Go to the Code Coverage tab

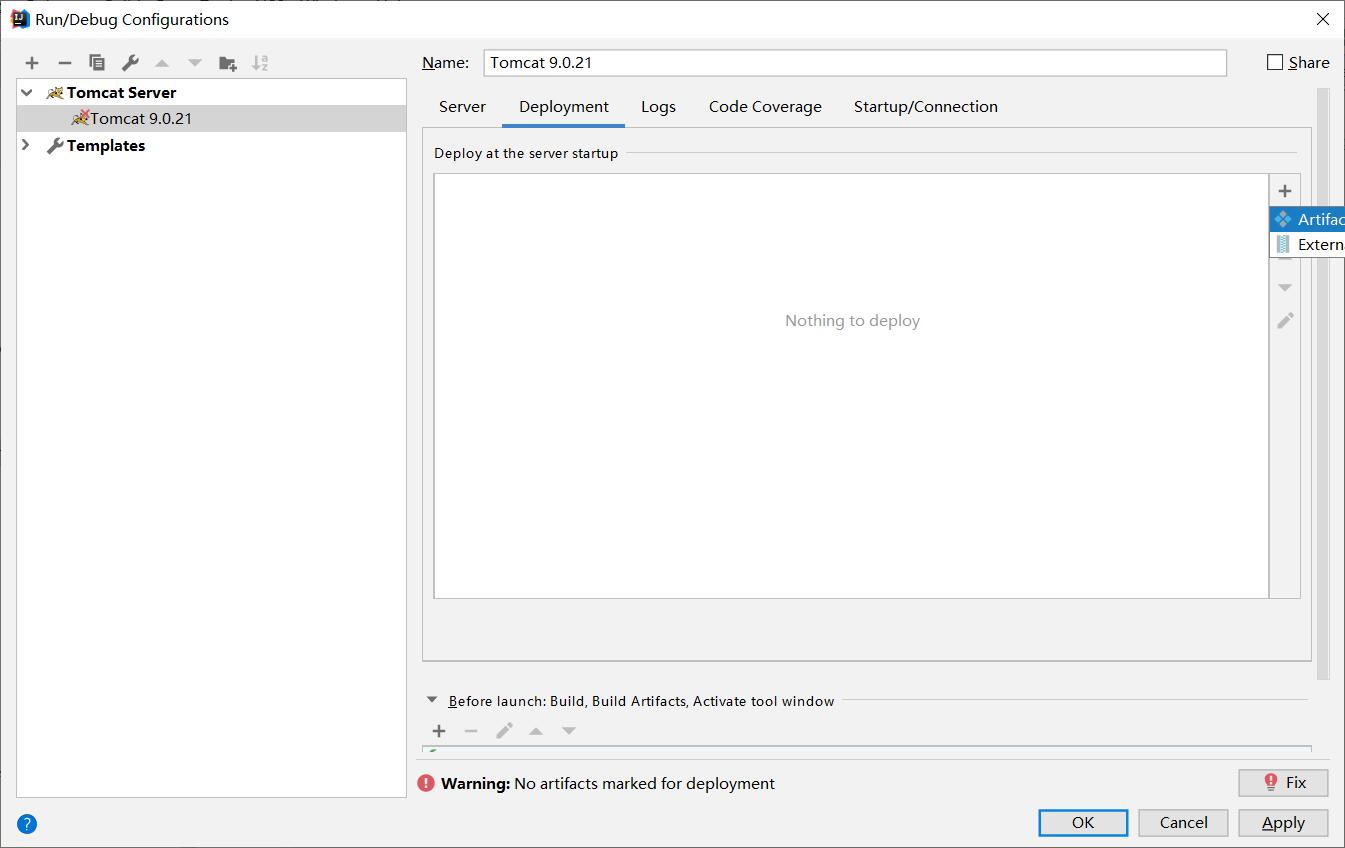(x=765, y=107)
